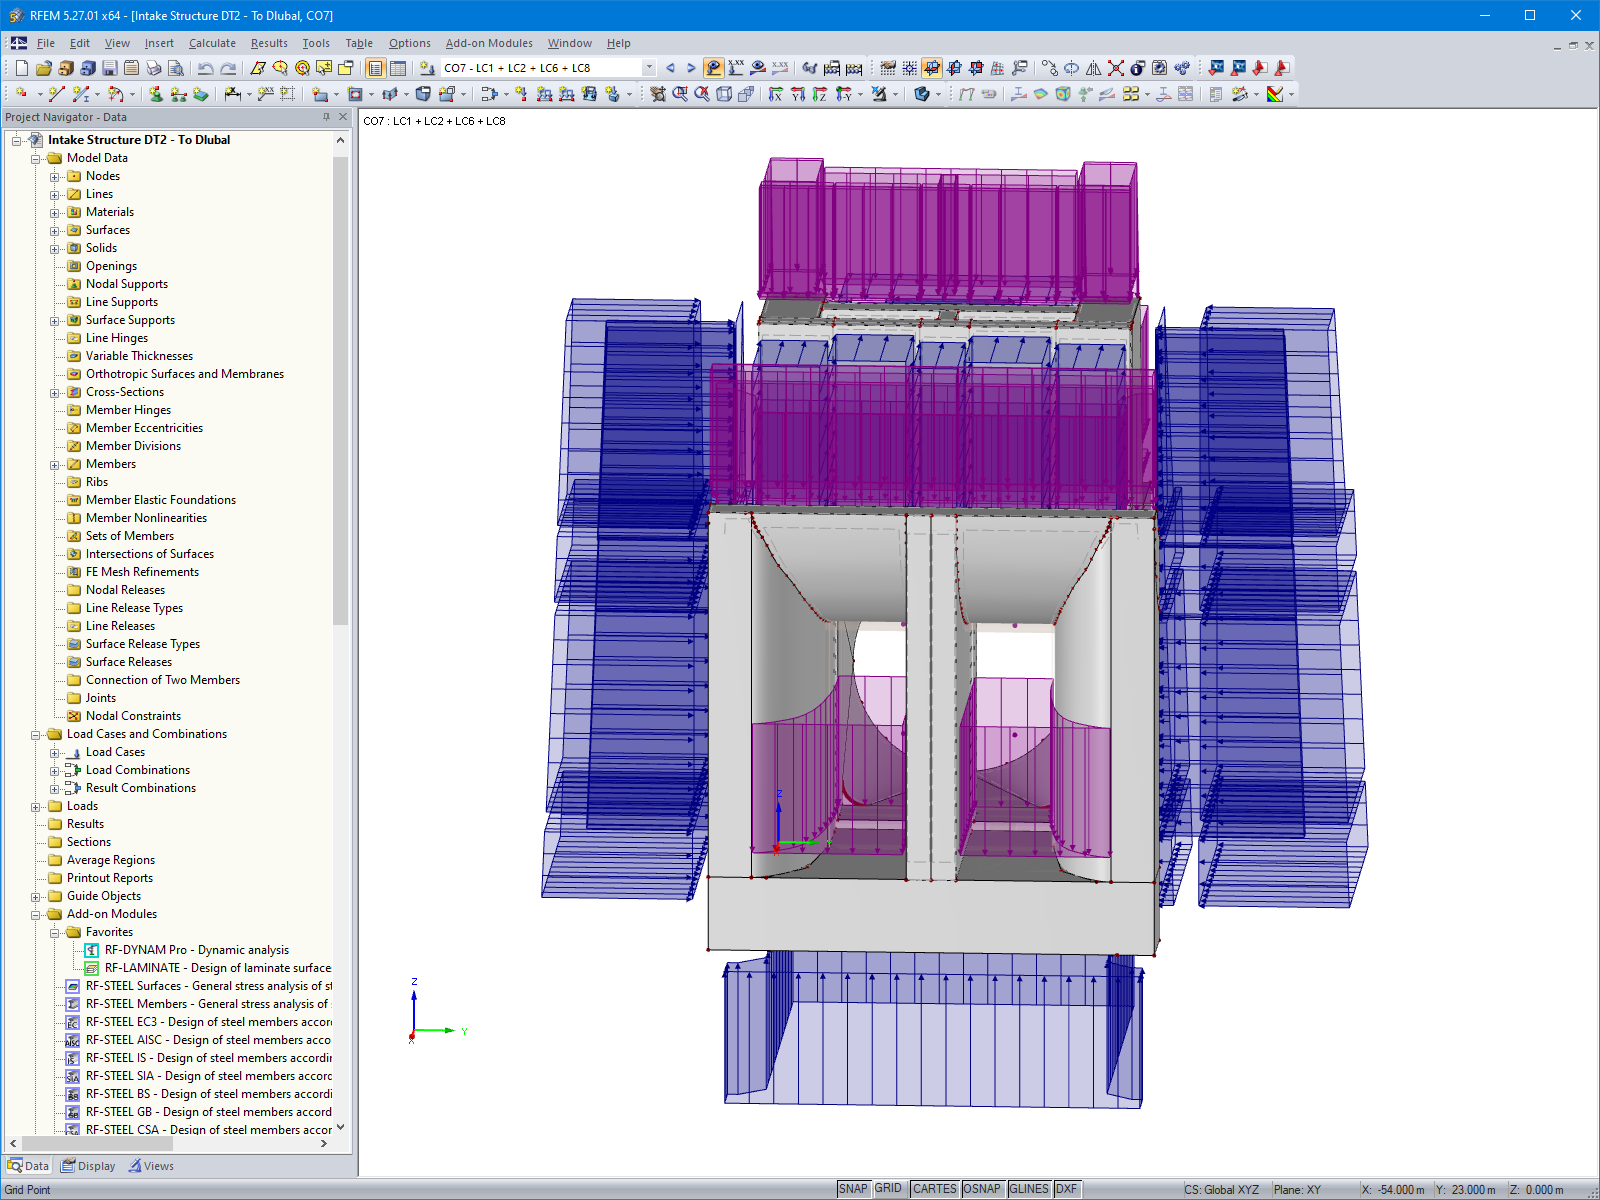Open the load combination CO7 dropdown
This screenshot has height=1200, width=1600.
(x=649, y=67)
